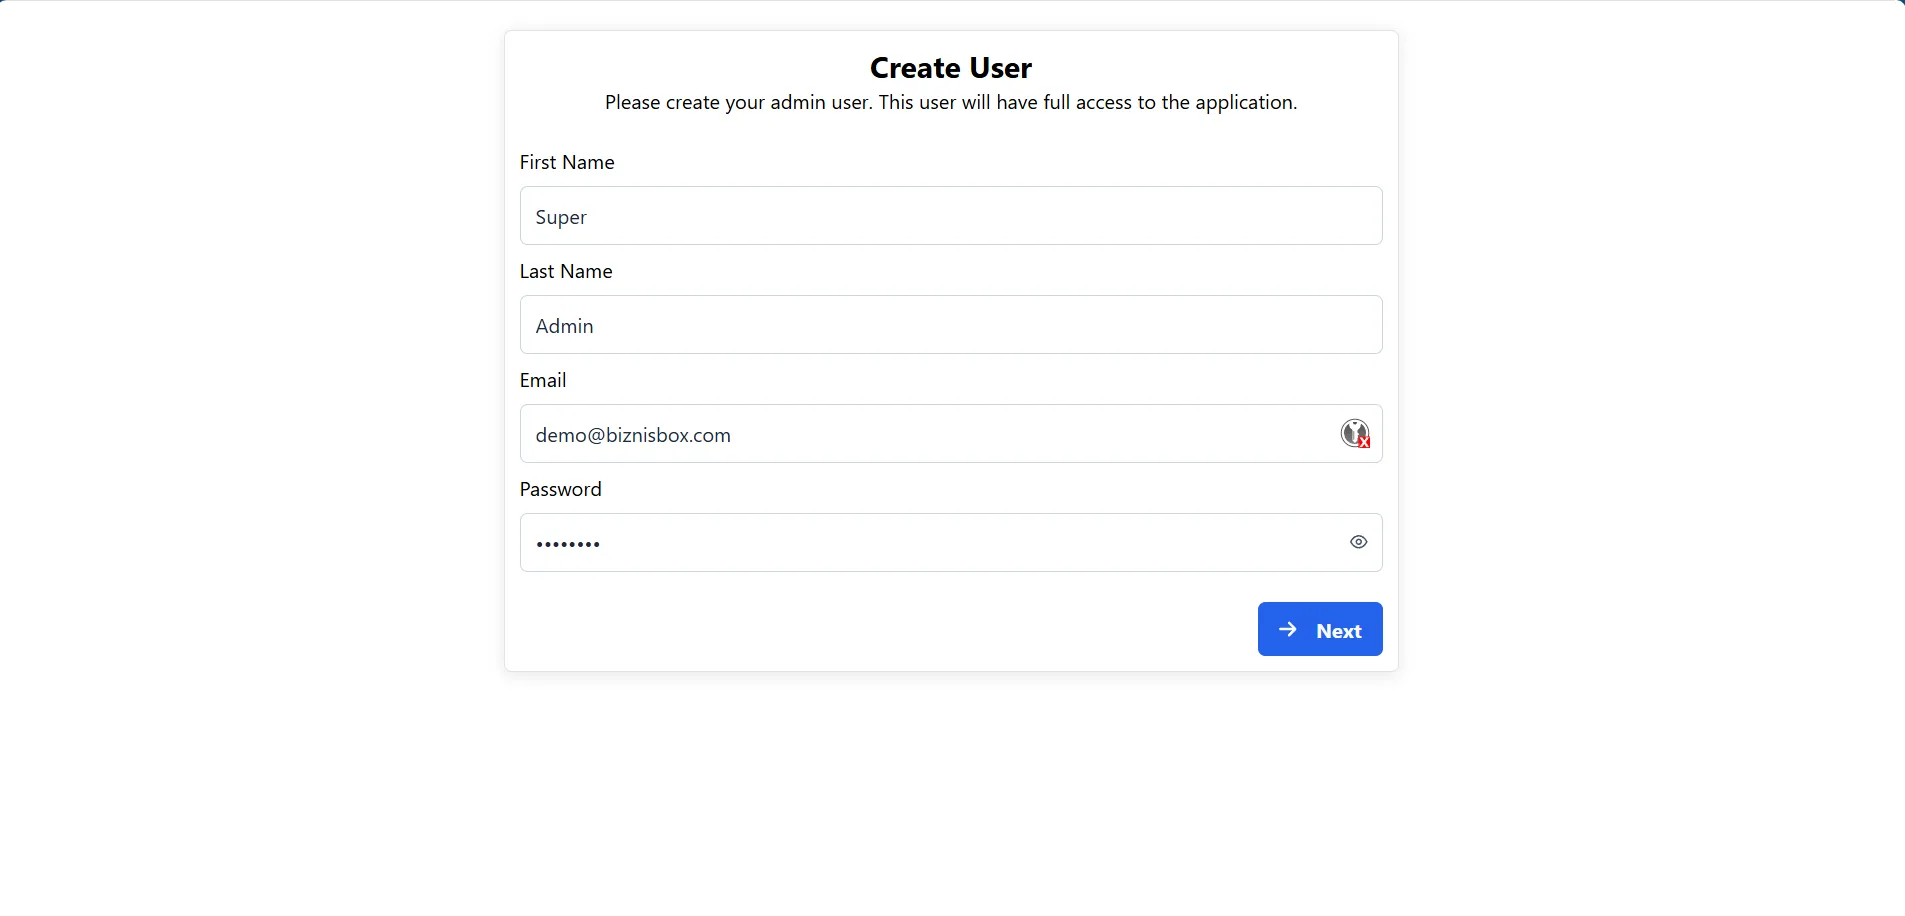The height and width of the screenshot is (916, 1905).
Task: Click the Email field with demo@biznisbox.com
Action: (900, 433)
